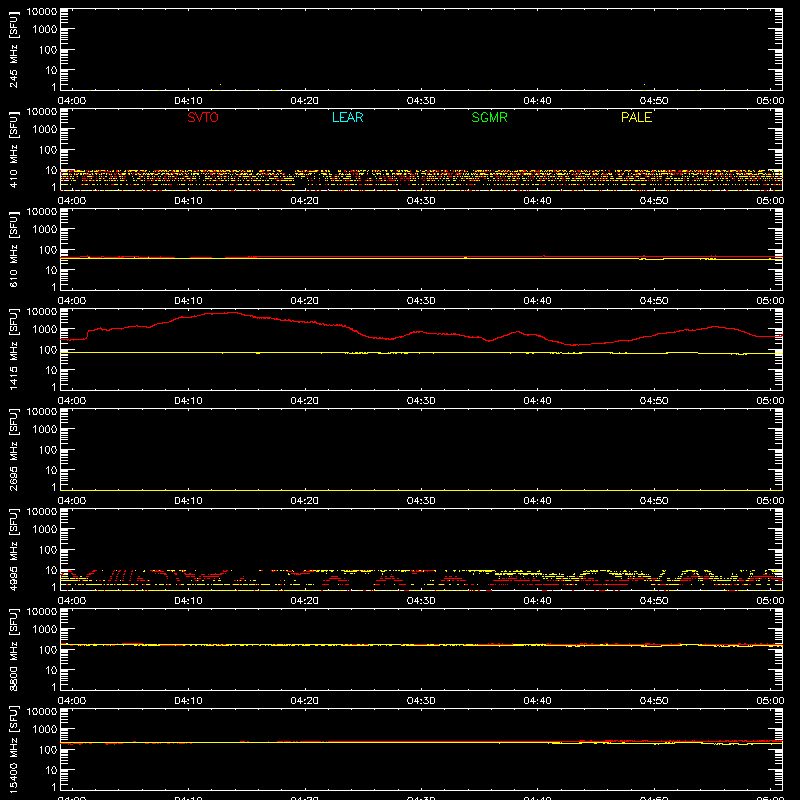
Task: Click 04:30 tick under the 8800 MHz panel
Action: click(421, 701)
